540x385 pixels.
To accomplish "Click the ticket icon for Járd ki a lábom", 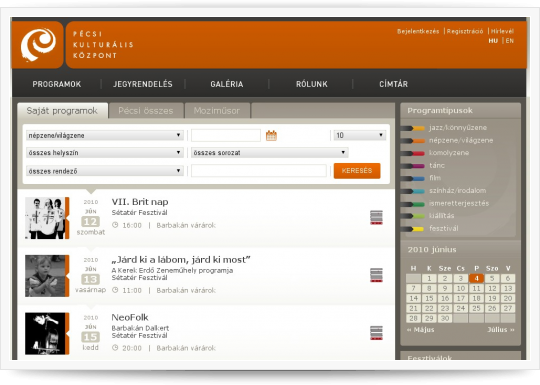I will pyautogui.click(x=376, y=275).
